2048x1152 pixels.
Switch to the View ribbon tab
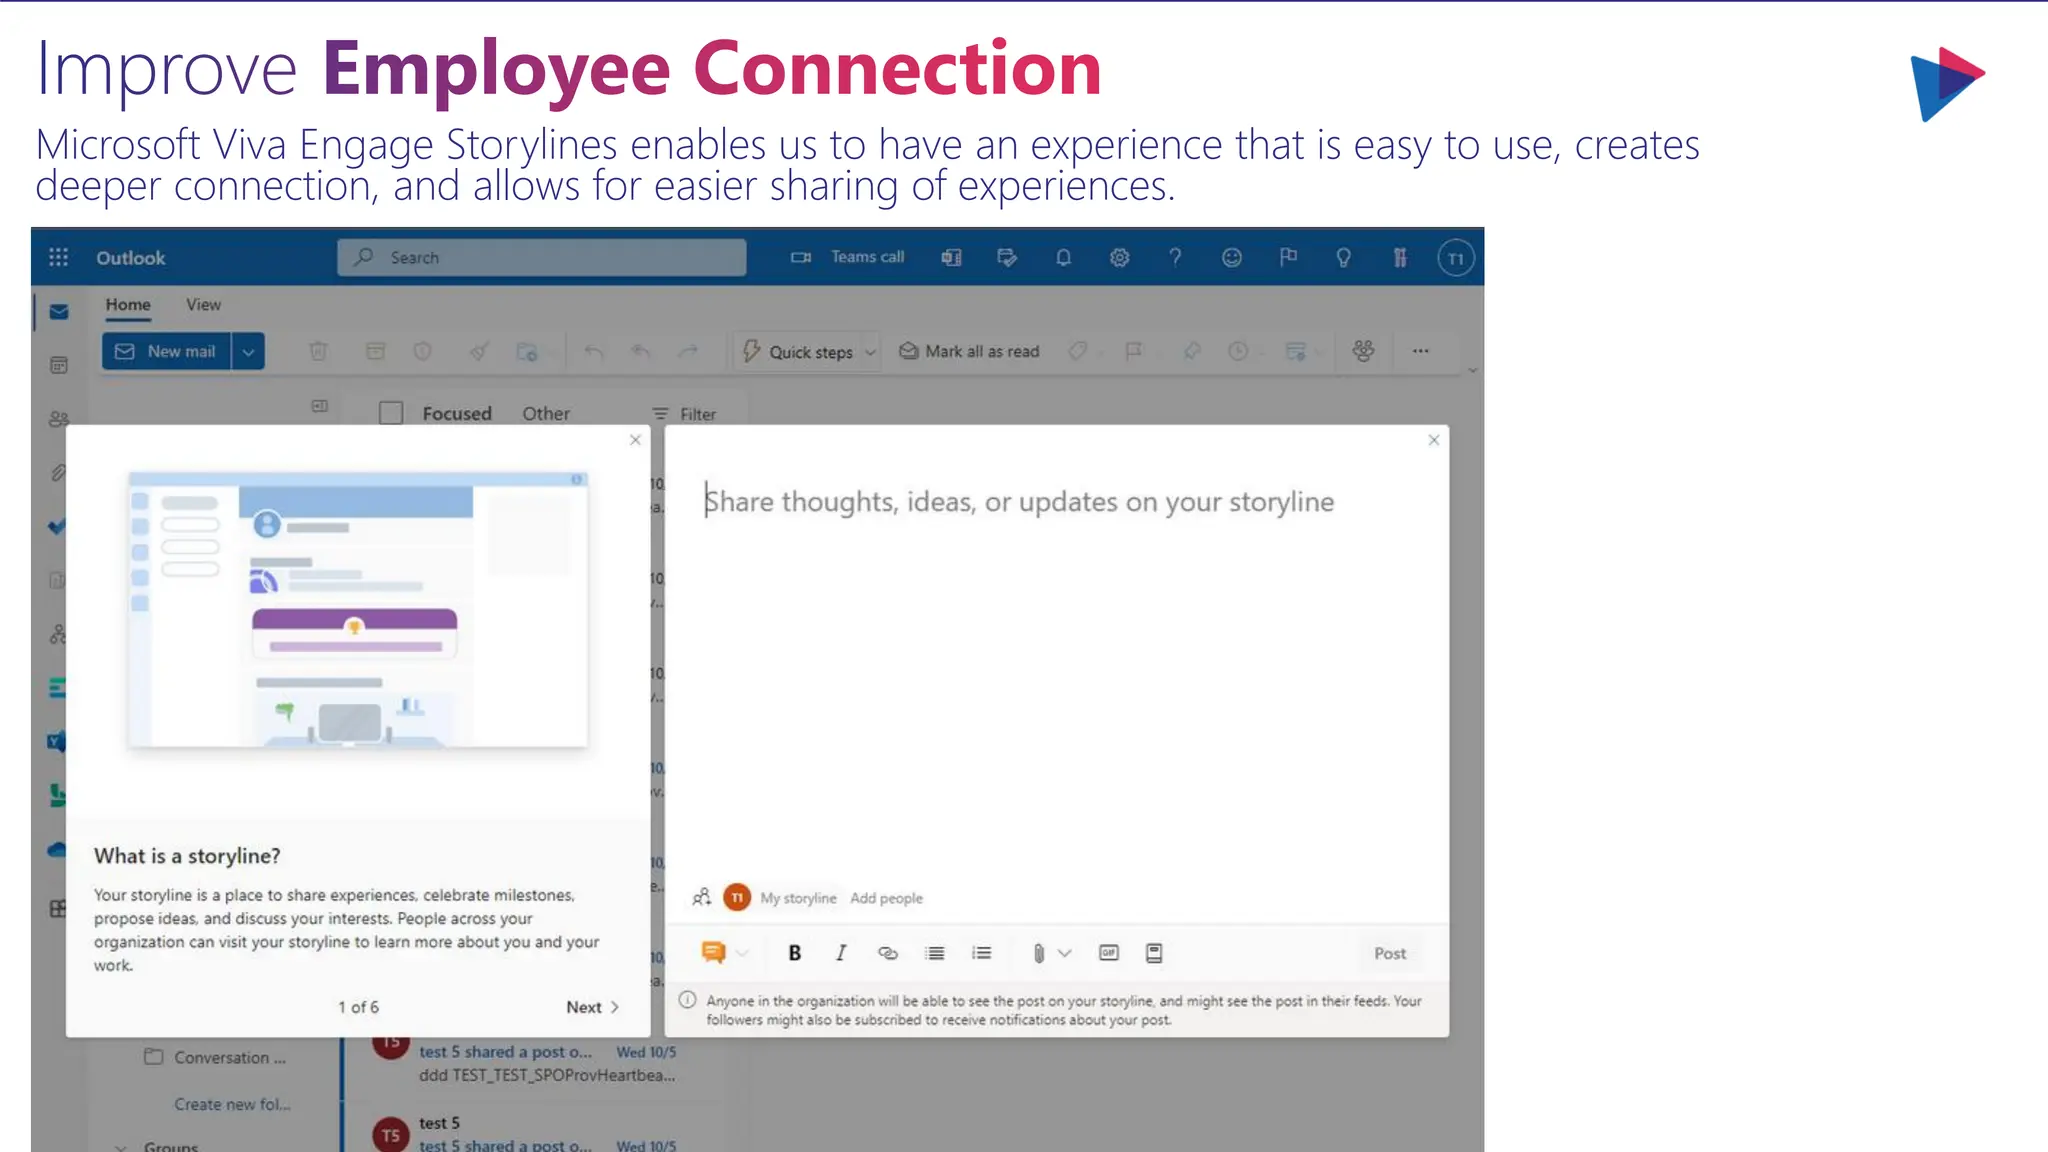(x=203, y=305)
